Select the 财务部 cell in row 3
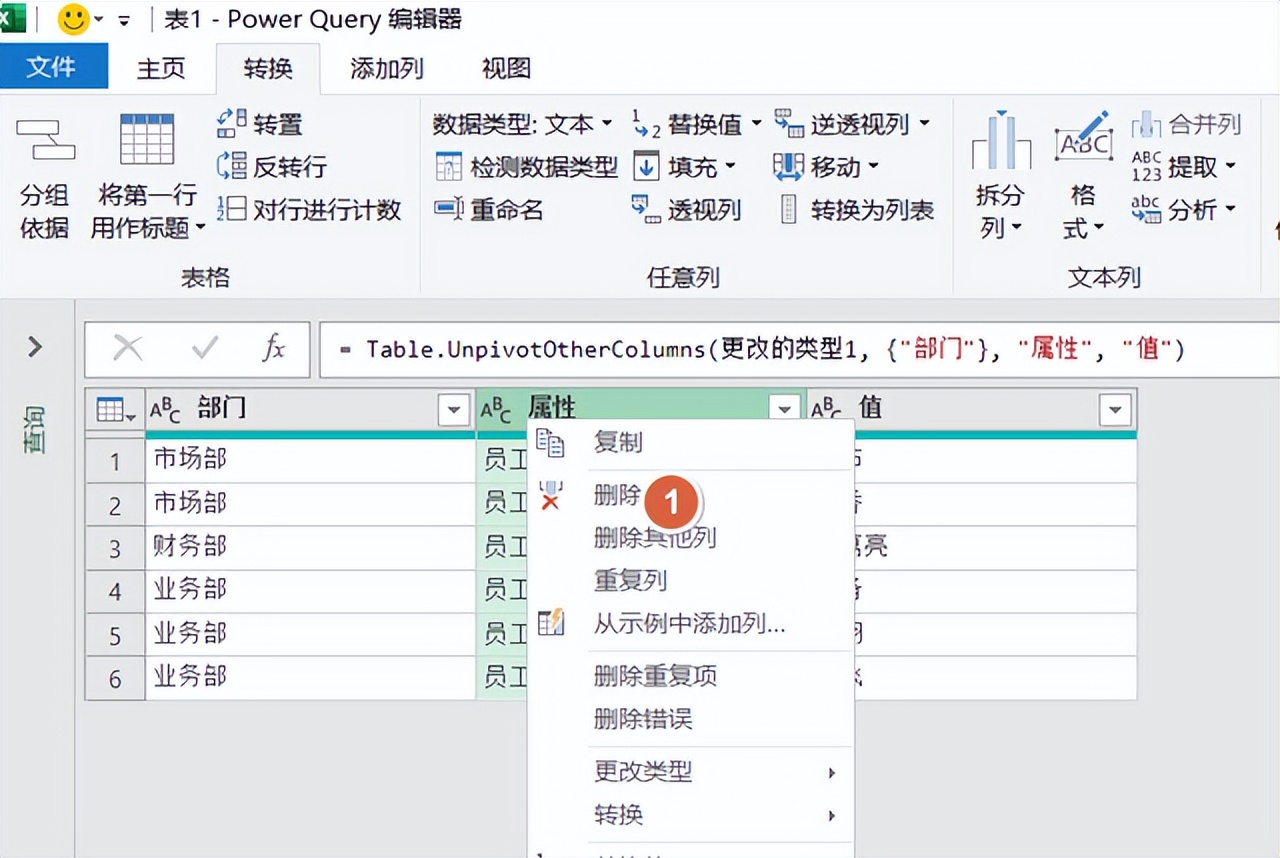 coord(310,547)
